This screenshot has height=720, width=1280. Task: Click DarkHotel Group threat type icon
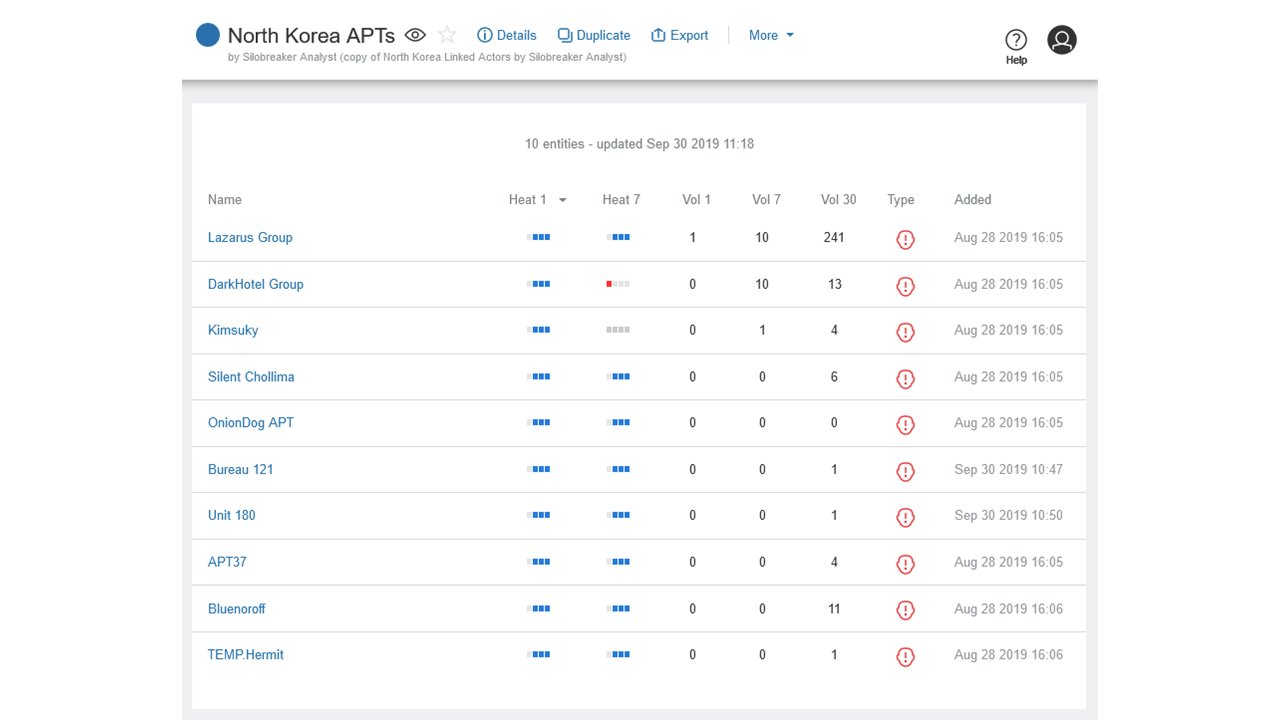905,286
